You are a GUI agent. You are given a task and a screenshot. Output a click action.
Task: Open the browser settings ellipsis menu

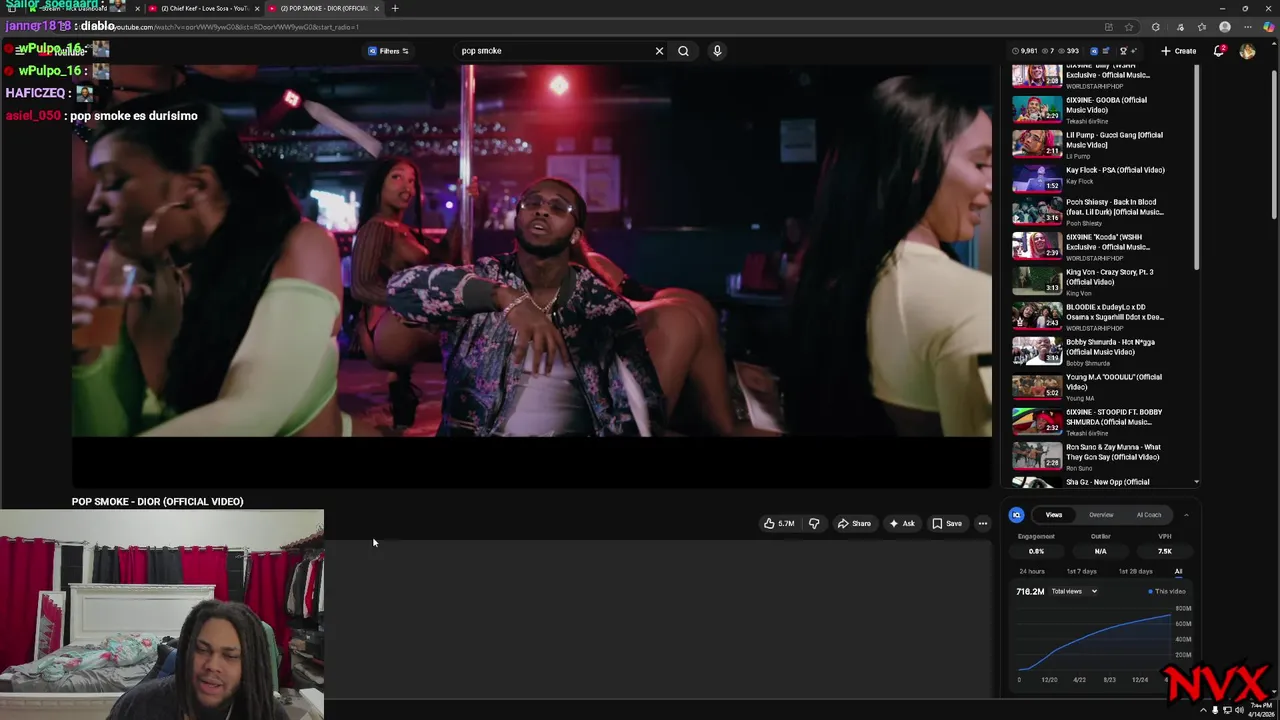(1247, 27)
